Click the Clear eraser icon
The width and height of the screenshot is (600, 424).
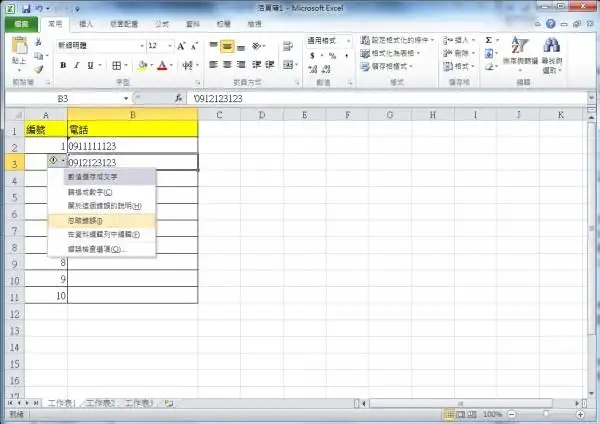point(489,67)
